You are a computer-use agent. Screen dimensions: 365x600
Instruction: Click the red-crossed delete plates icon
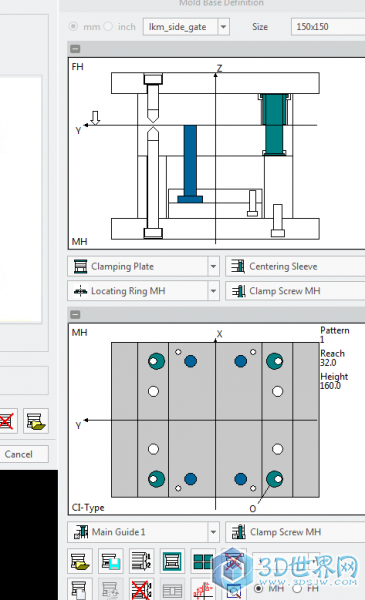tap(141, 590)
